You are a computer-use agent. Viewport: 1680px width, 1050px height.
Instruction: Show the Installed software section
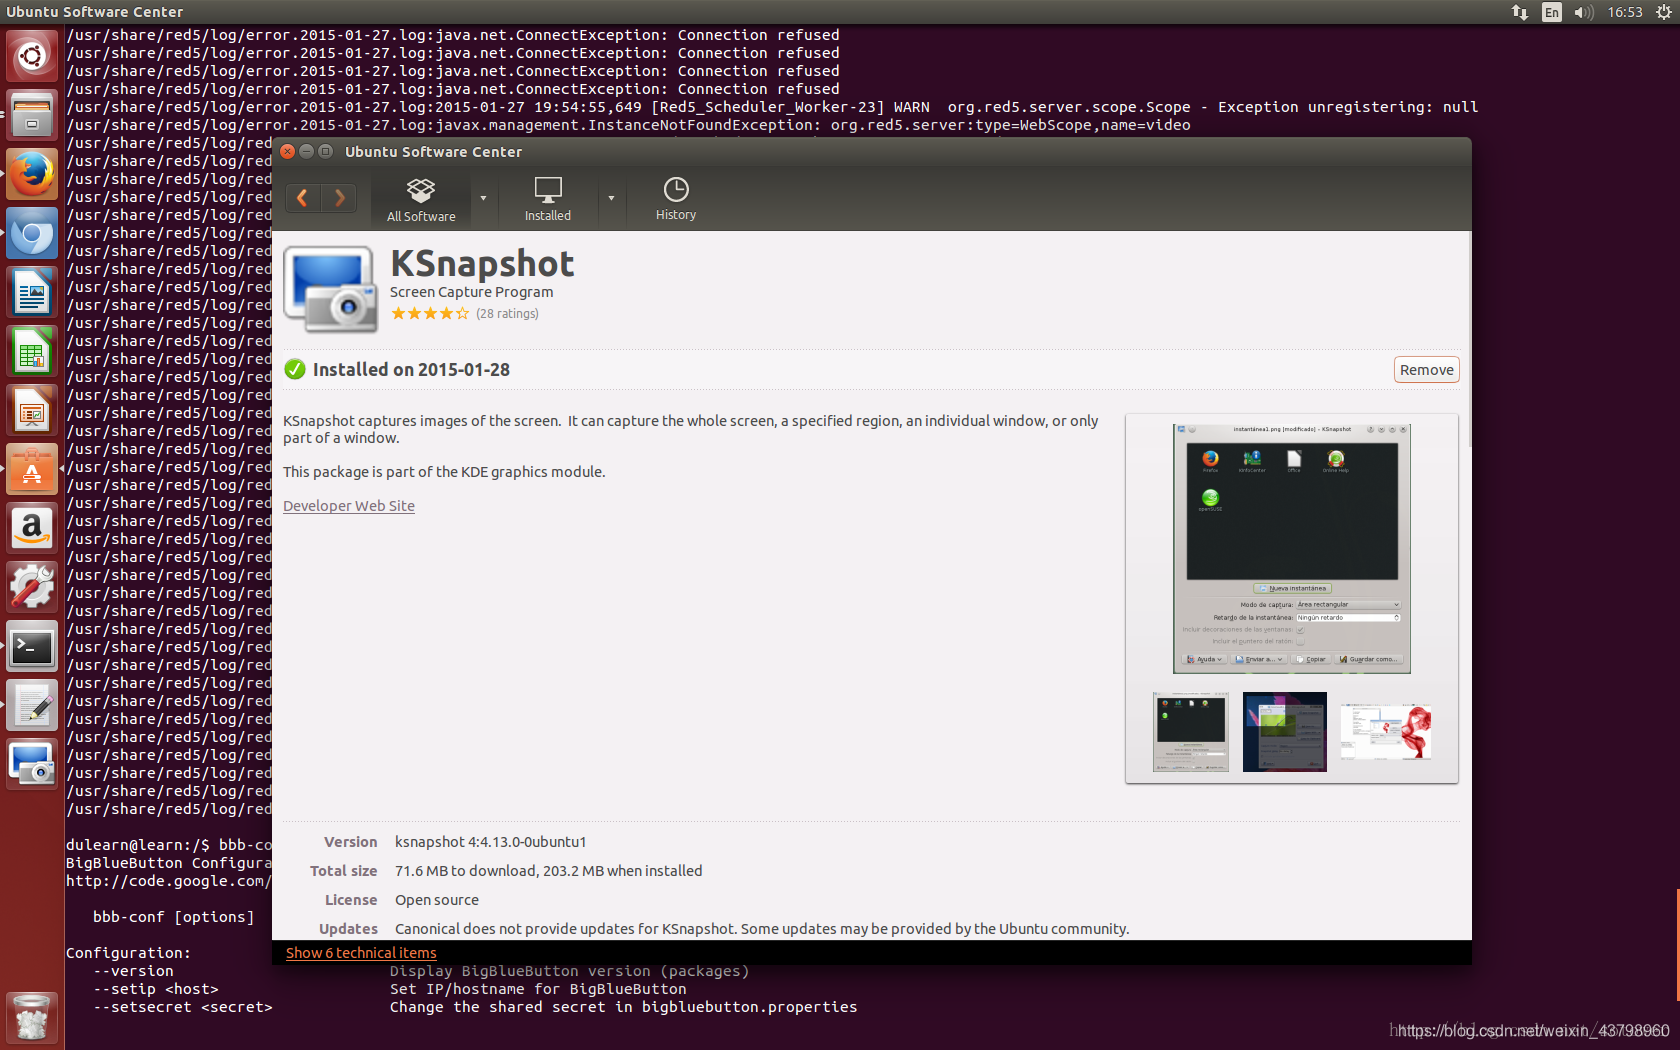tap(548, 199)
